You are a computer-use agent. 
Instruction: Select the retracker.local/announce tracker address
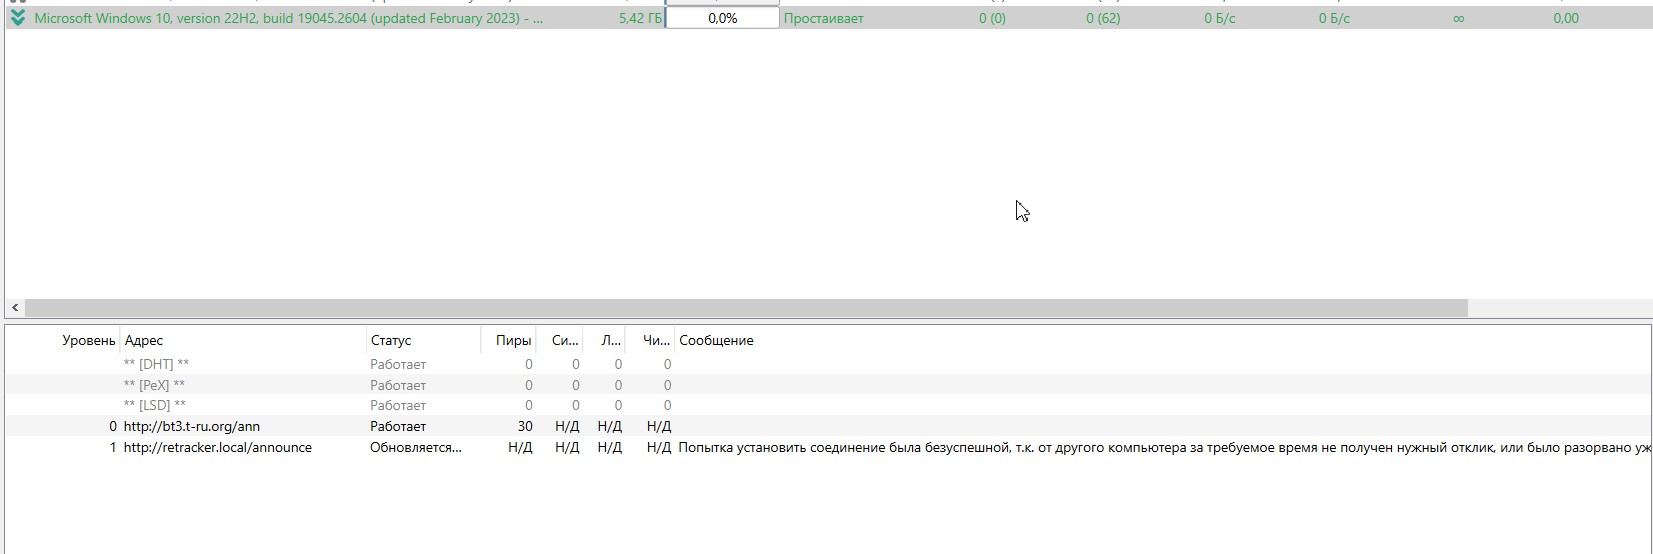[218, 447]
